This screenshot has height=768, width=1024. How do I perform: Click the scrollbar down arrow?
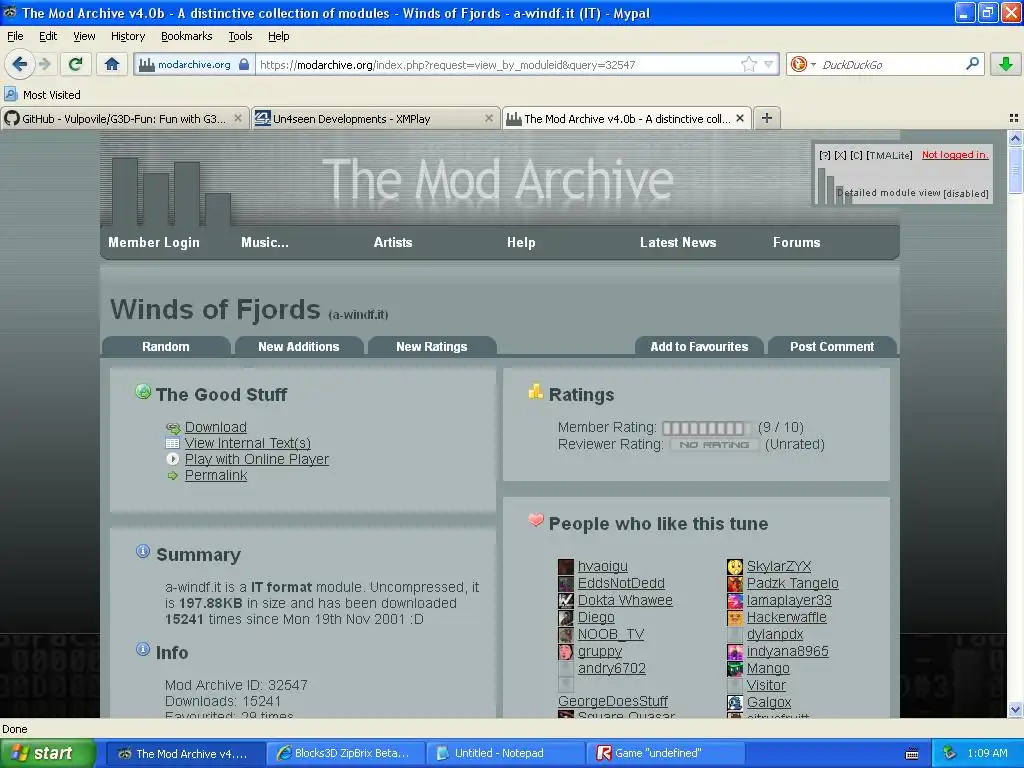click(x=1015, y=710)
